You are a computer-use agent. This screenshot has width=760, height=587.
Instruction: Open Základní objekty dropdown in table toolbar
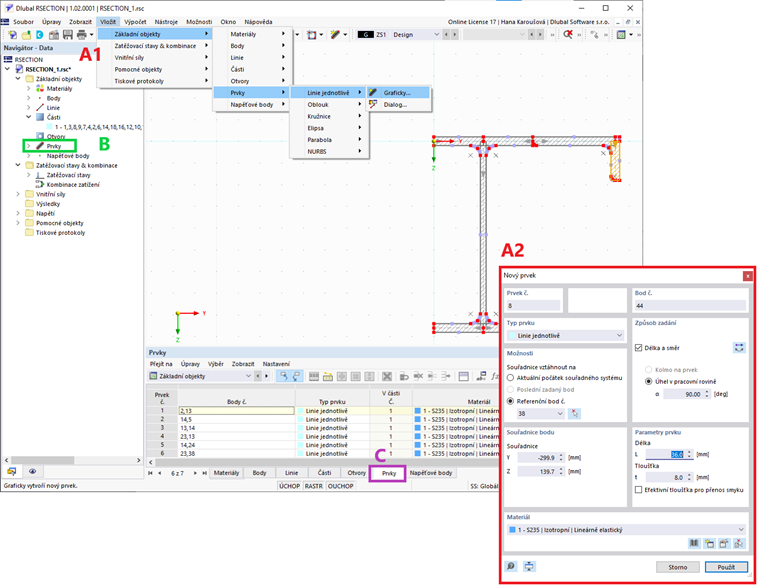point(200,376)
